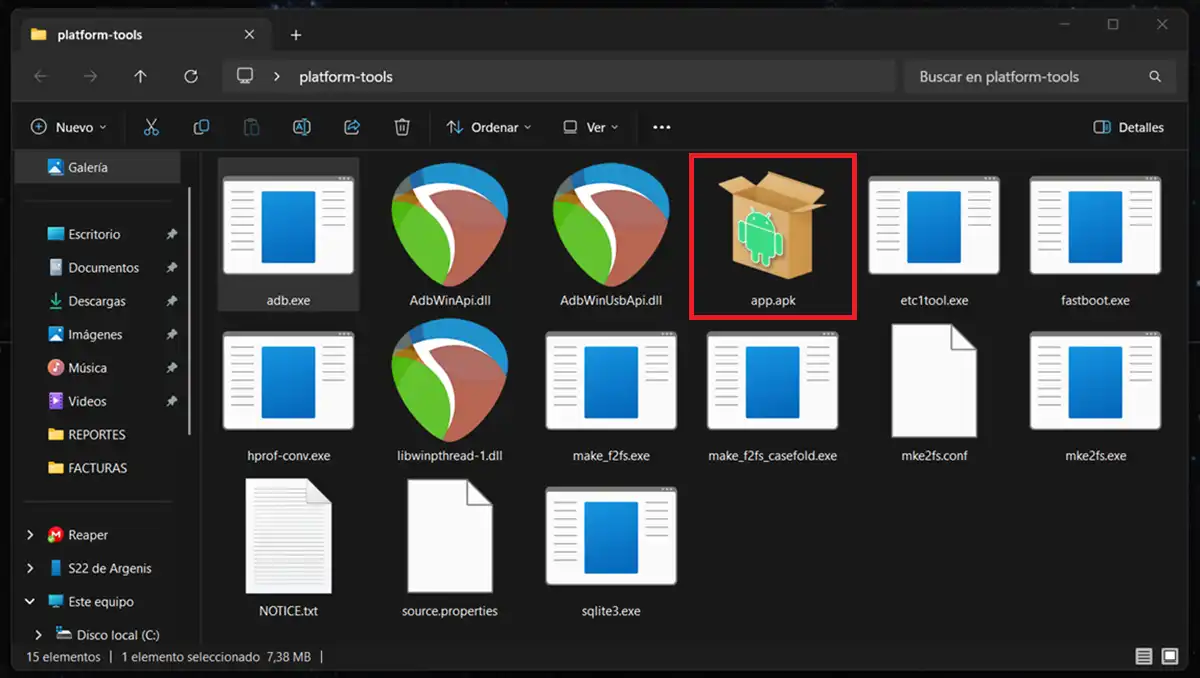Paste clipboard contents into platform-tools
This screenshot has width=1200, height=678.
tap(251, 127)
